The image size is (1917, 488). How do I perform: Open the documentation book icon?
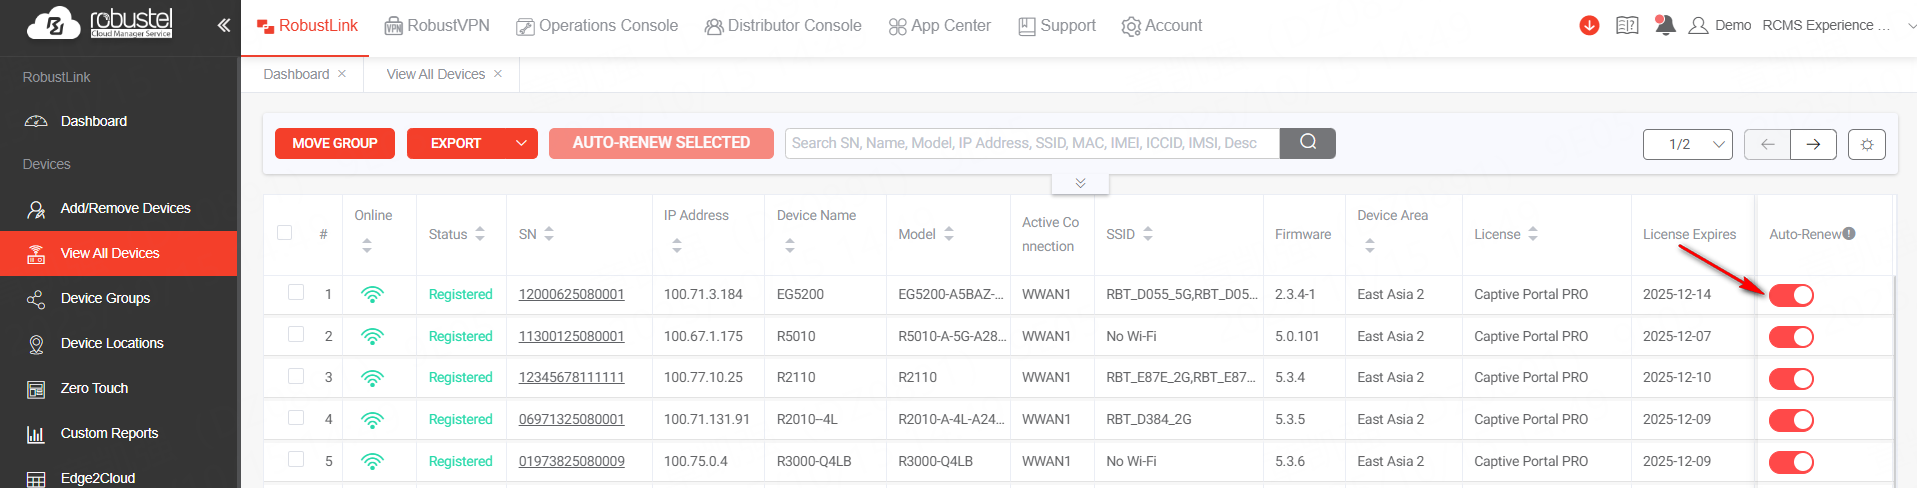point(1627,26)
